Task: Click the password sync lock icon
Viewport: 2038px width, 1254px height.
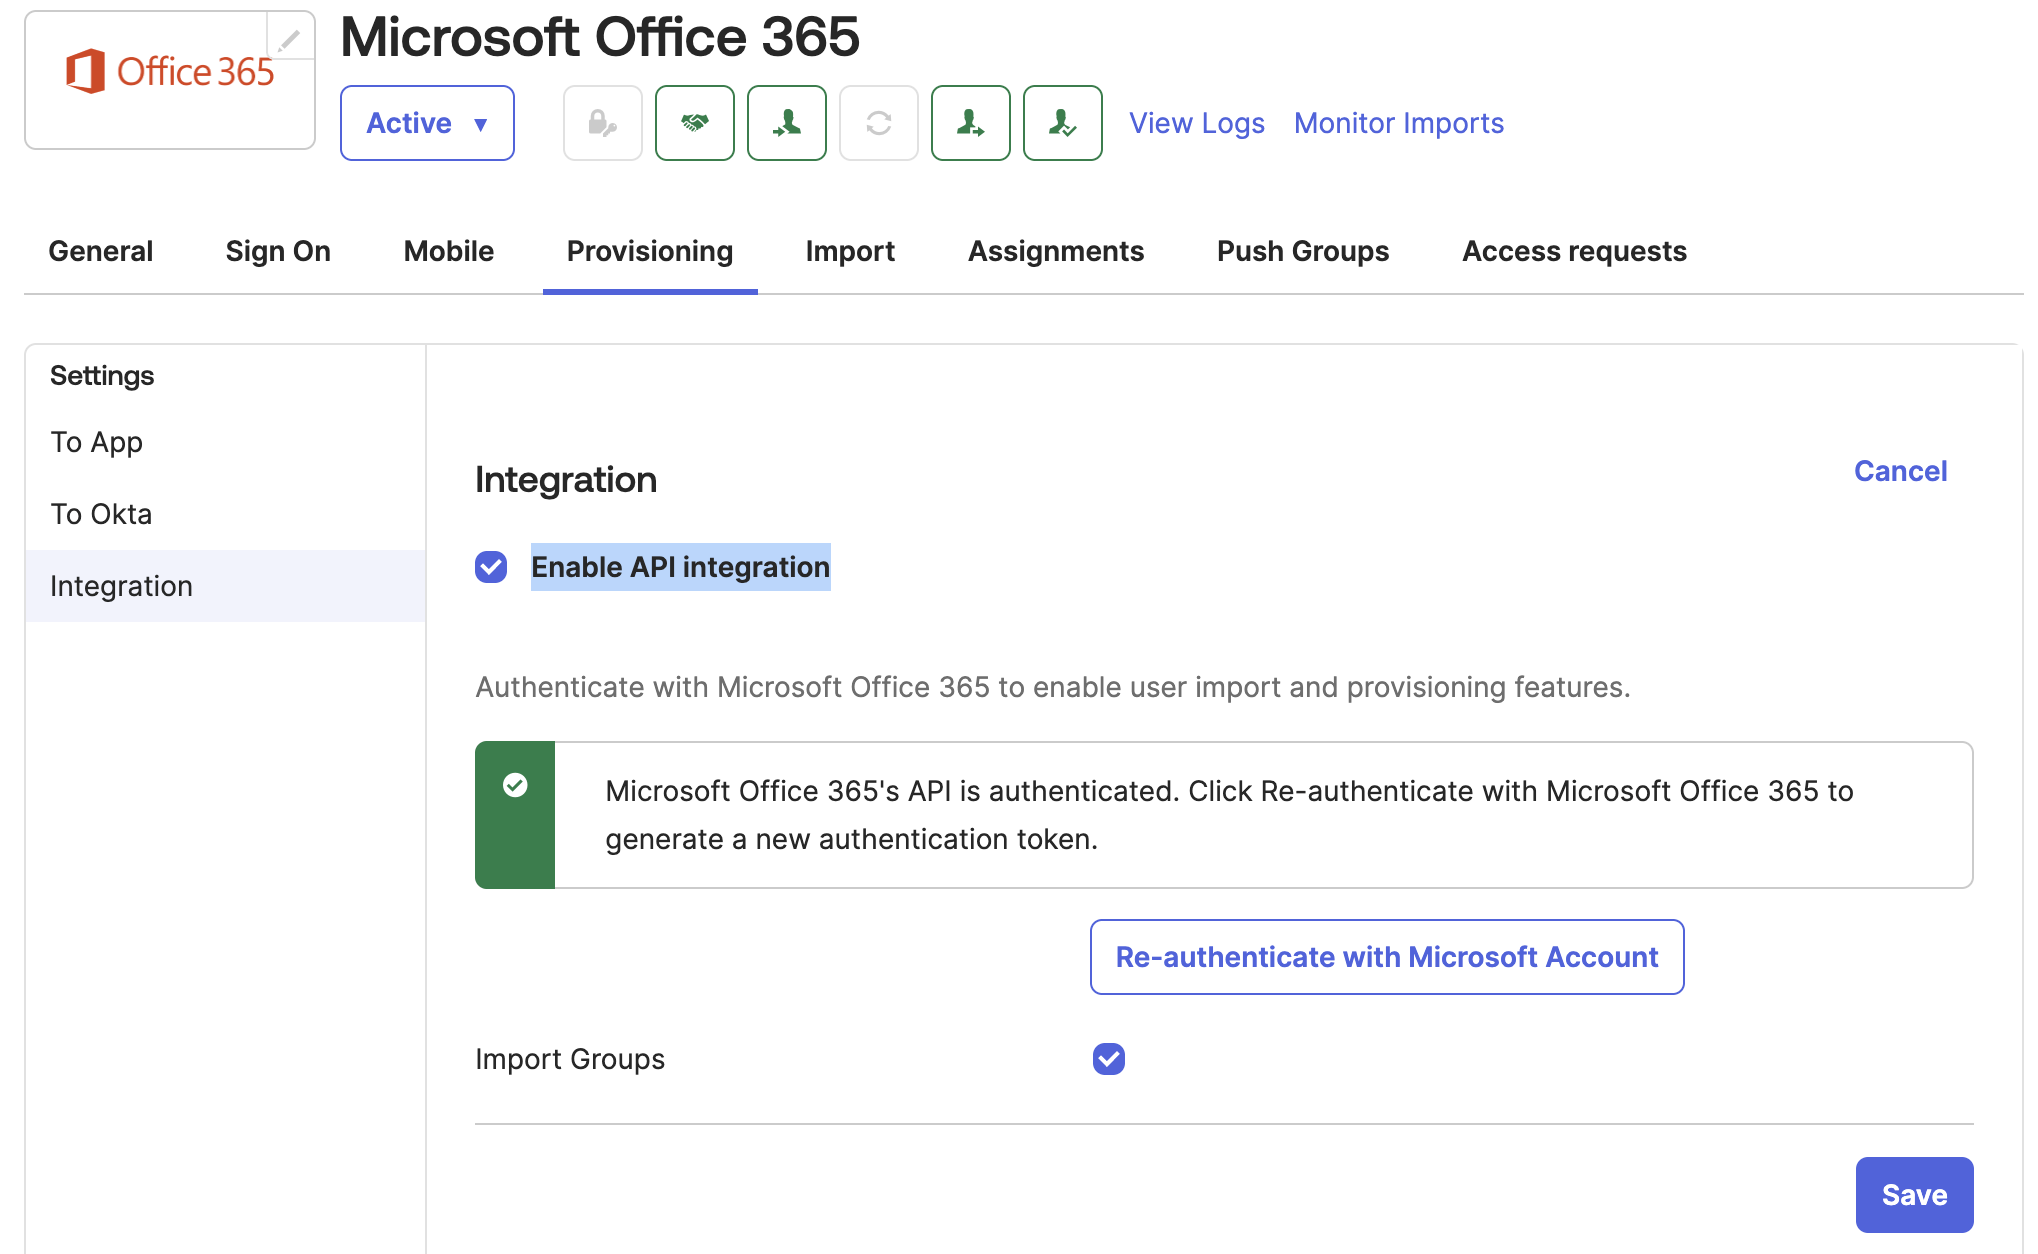Action: [x=603, y=123]
